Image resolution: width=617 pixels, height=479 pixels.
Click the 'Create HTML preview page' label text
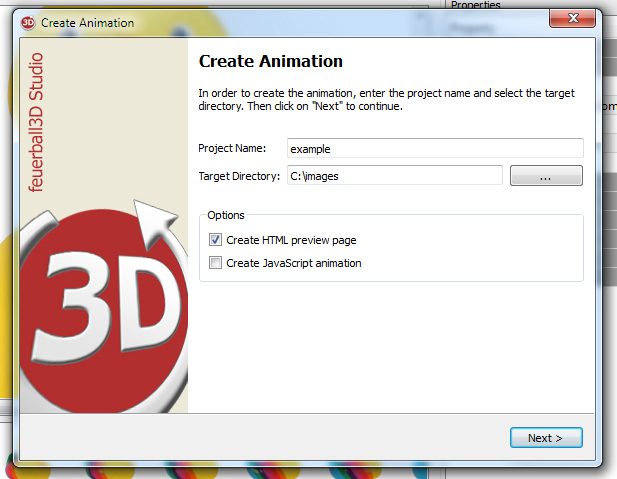coord(291,240)
